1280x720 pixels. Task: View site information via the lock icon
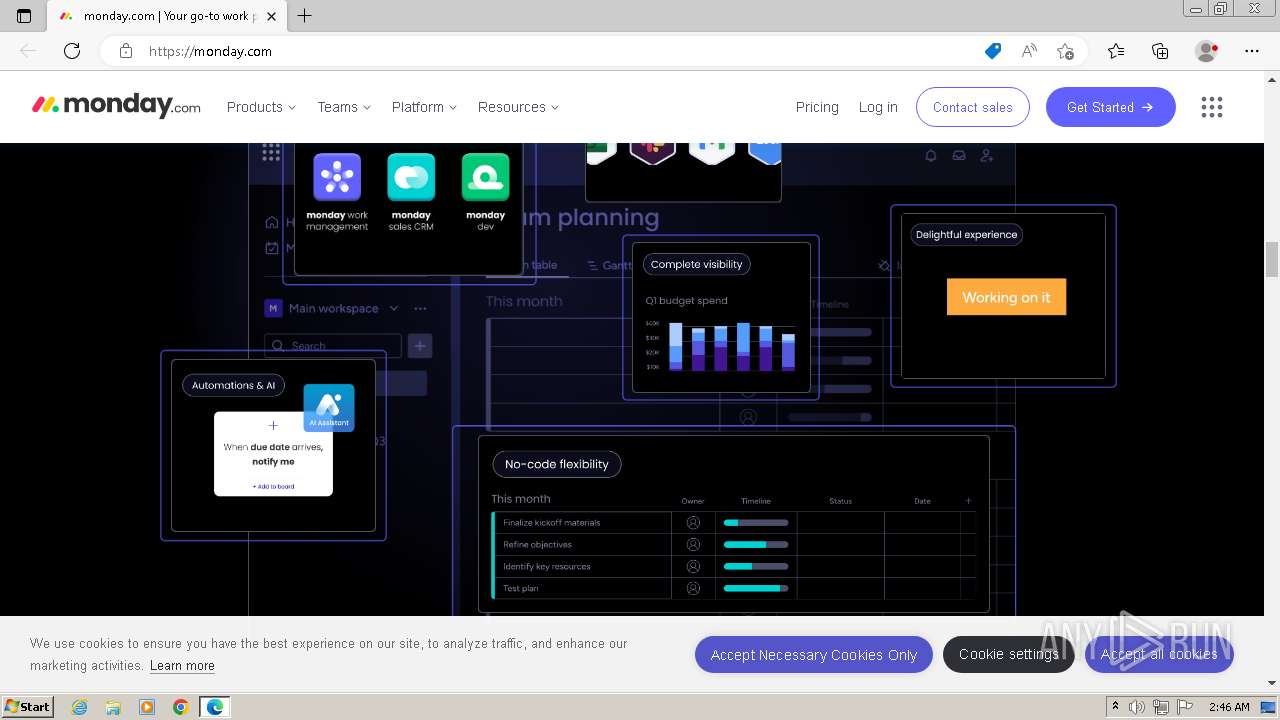126,51
